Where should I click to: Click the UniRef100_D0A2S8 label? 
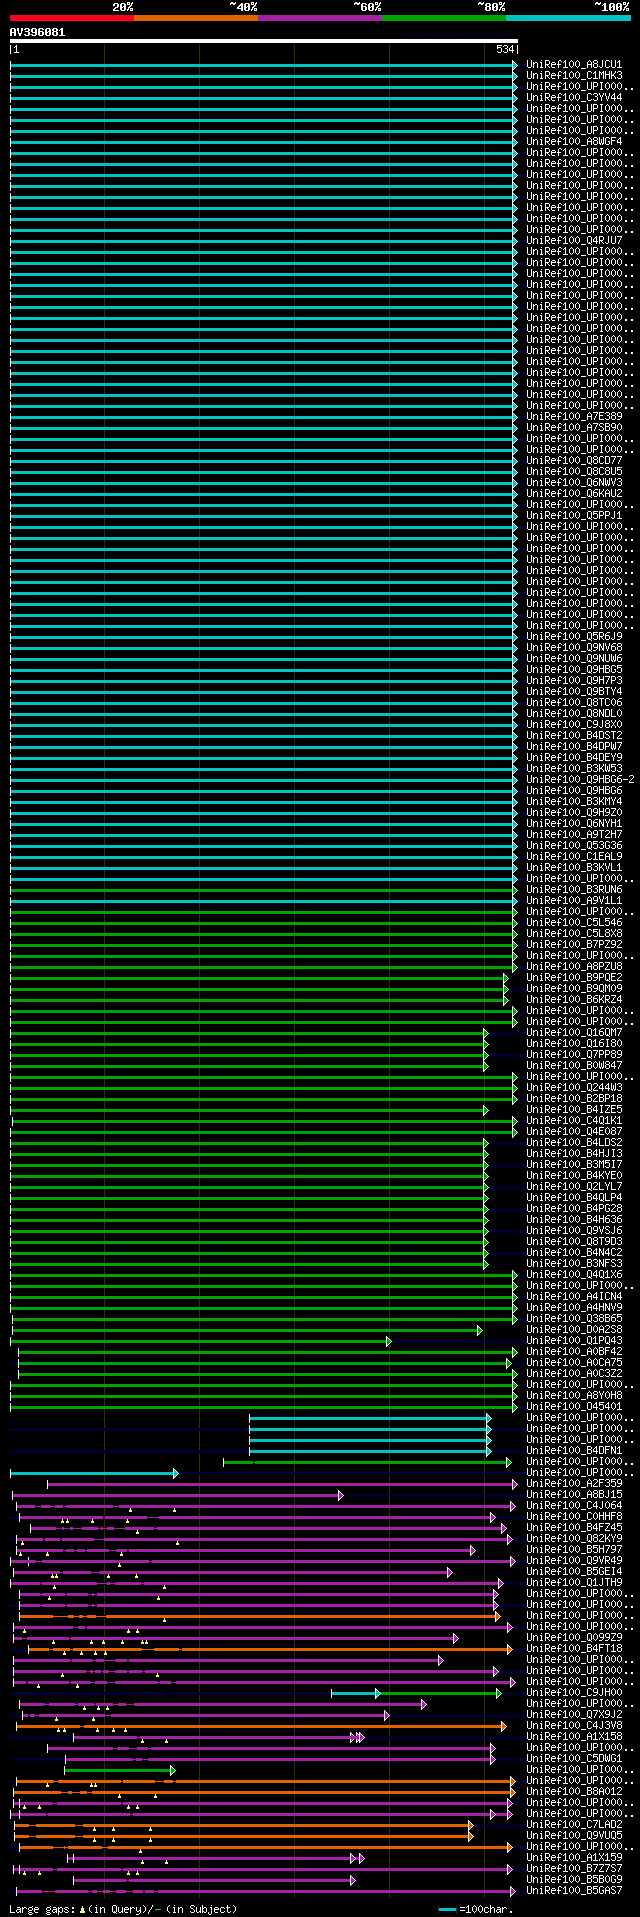tap(574, 1329)
